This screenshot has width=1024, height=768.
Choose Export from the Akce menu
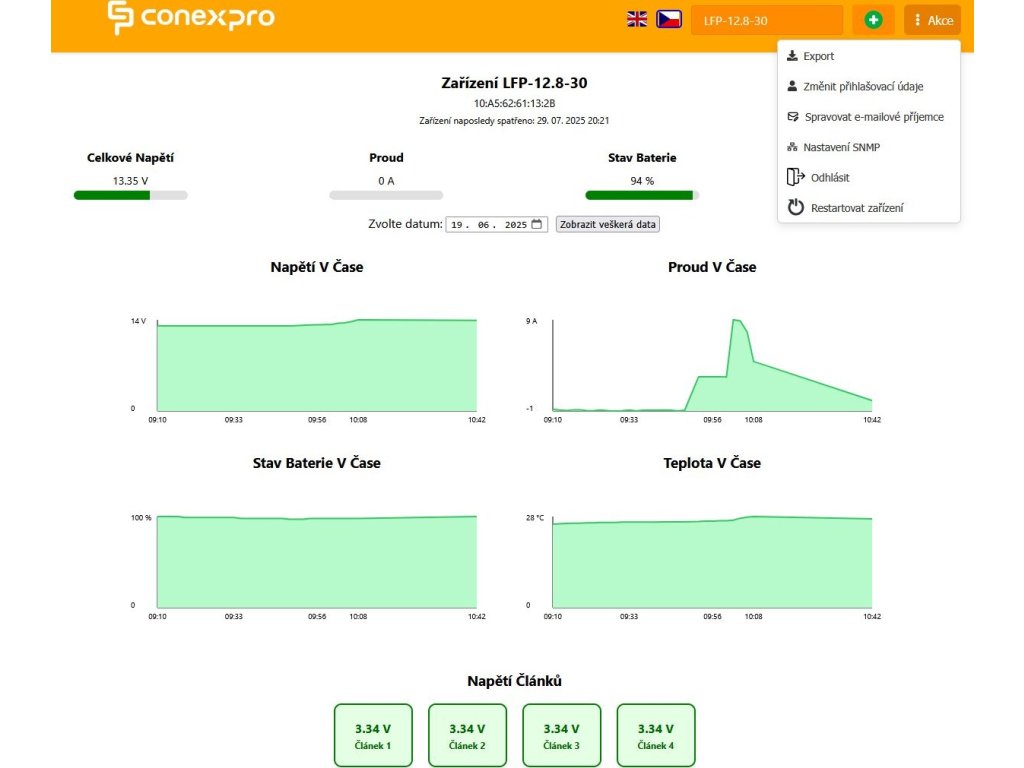[869, 56]
